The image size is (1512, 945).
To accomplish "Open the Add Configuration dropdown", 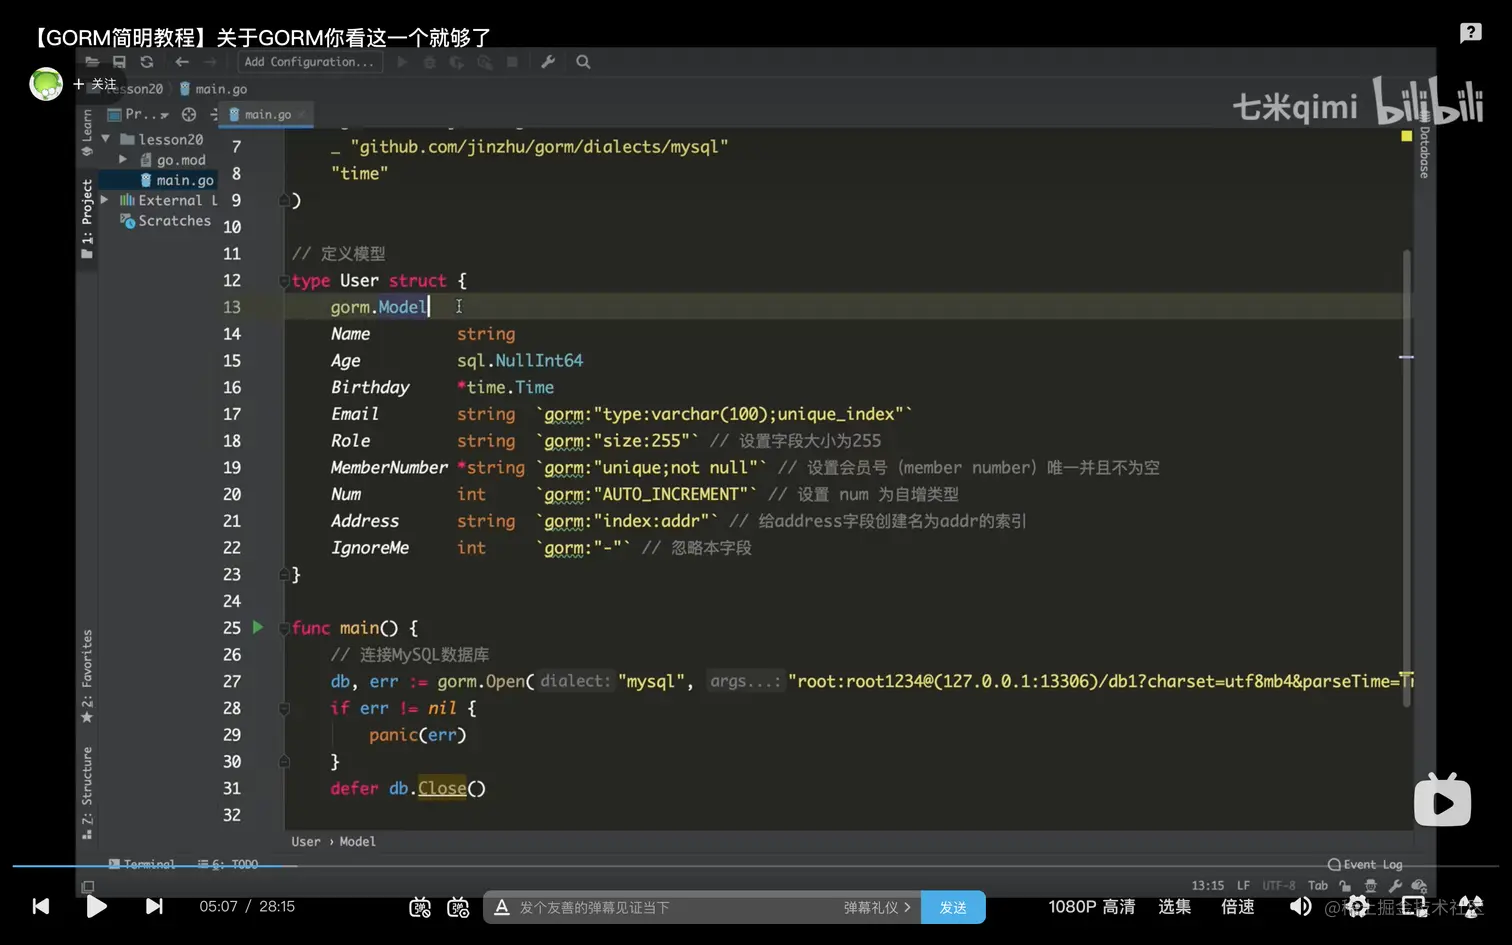I will click(x=309, y=62).
